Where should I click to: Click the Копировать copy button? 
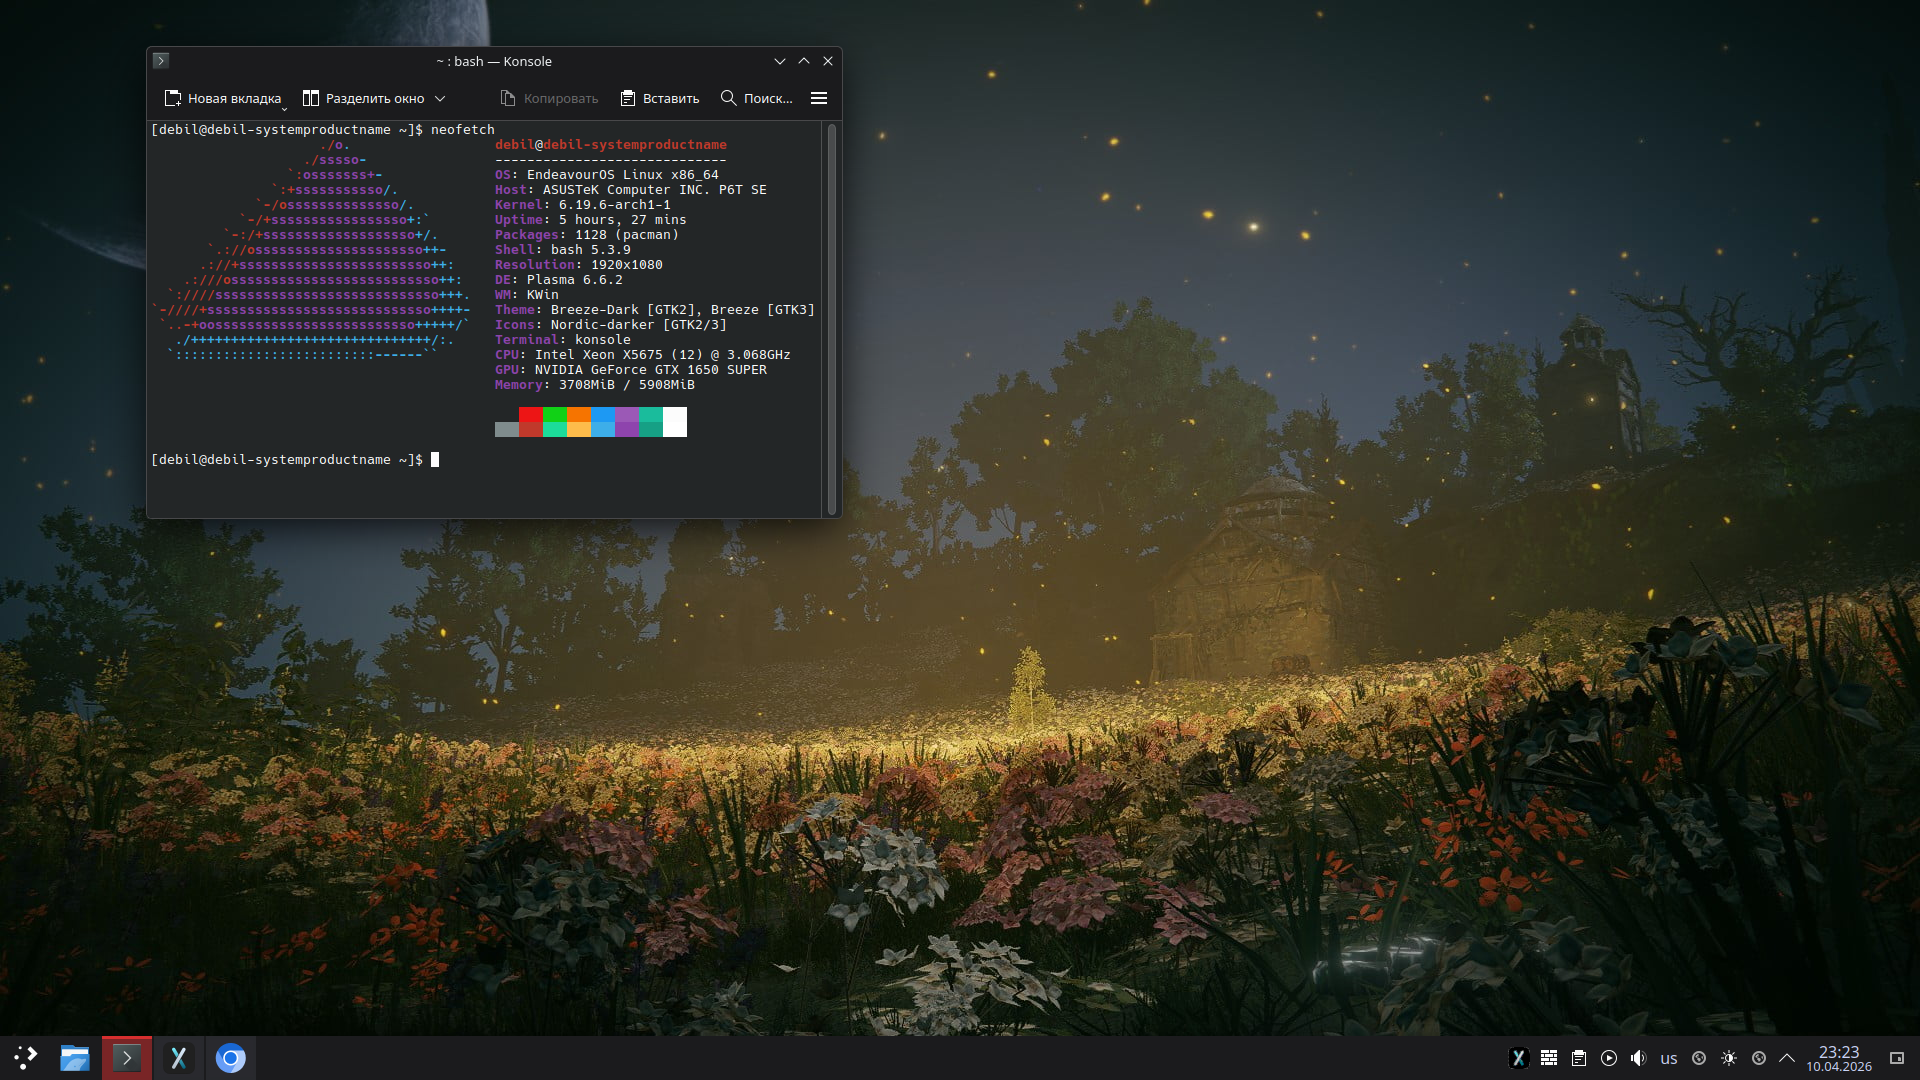click(549, 98)
